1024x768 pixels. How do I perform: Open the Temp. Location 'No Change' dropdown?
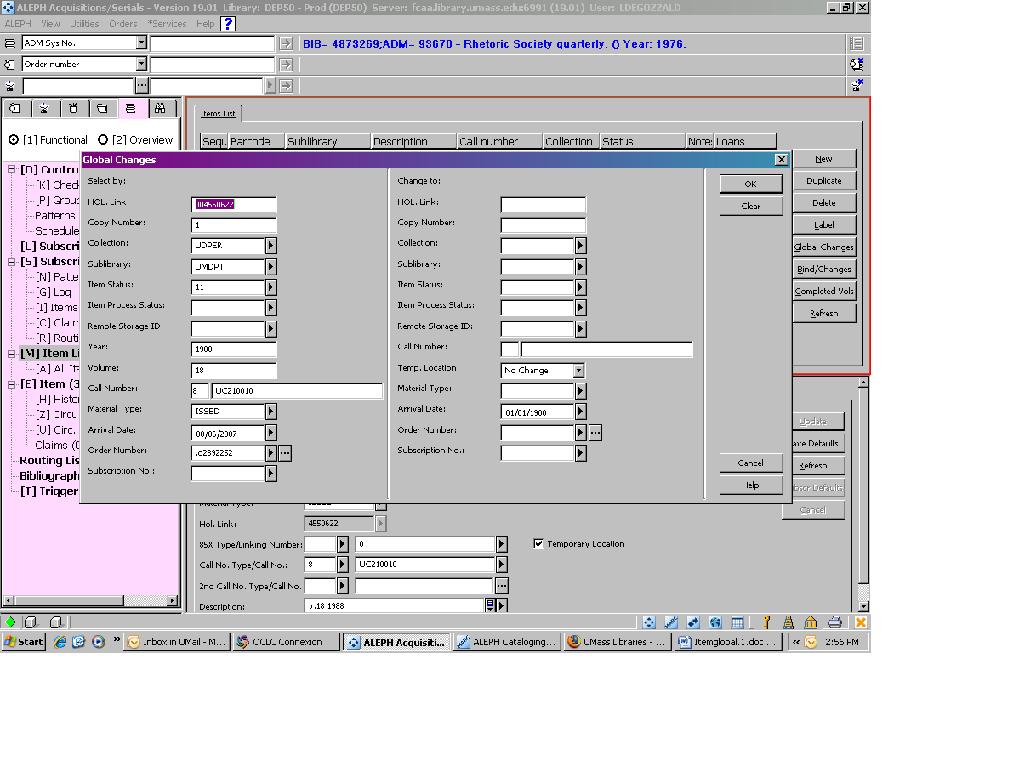pyautogui.click(x=578, y=370)
